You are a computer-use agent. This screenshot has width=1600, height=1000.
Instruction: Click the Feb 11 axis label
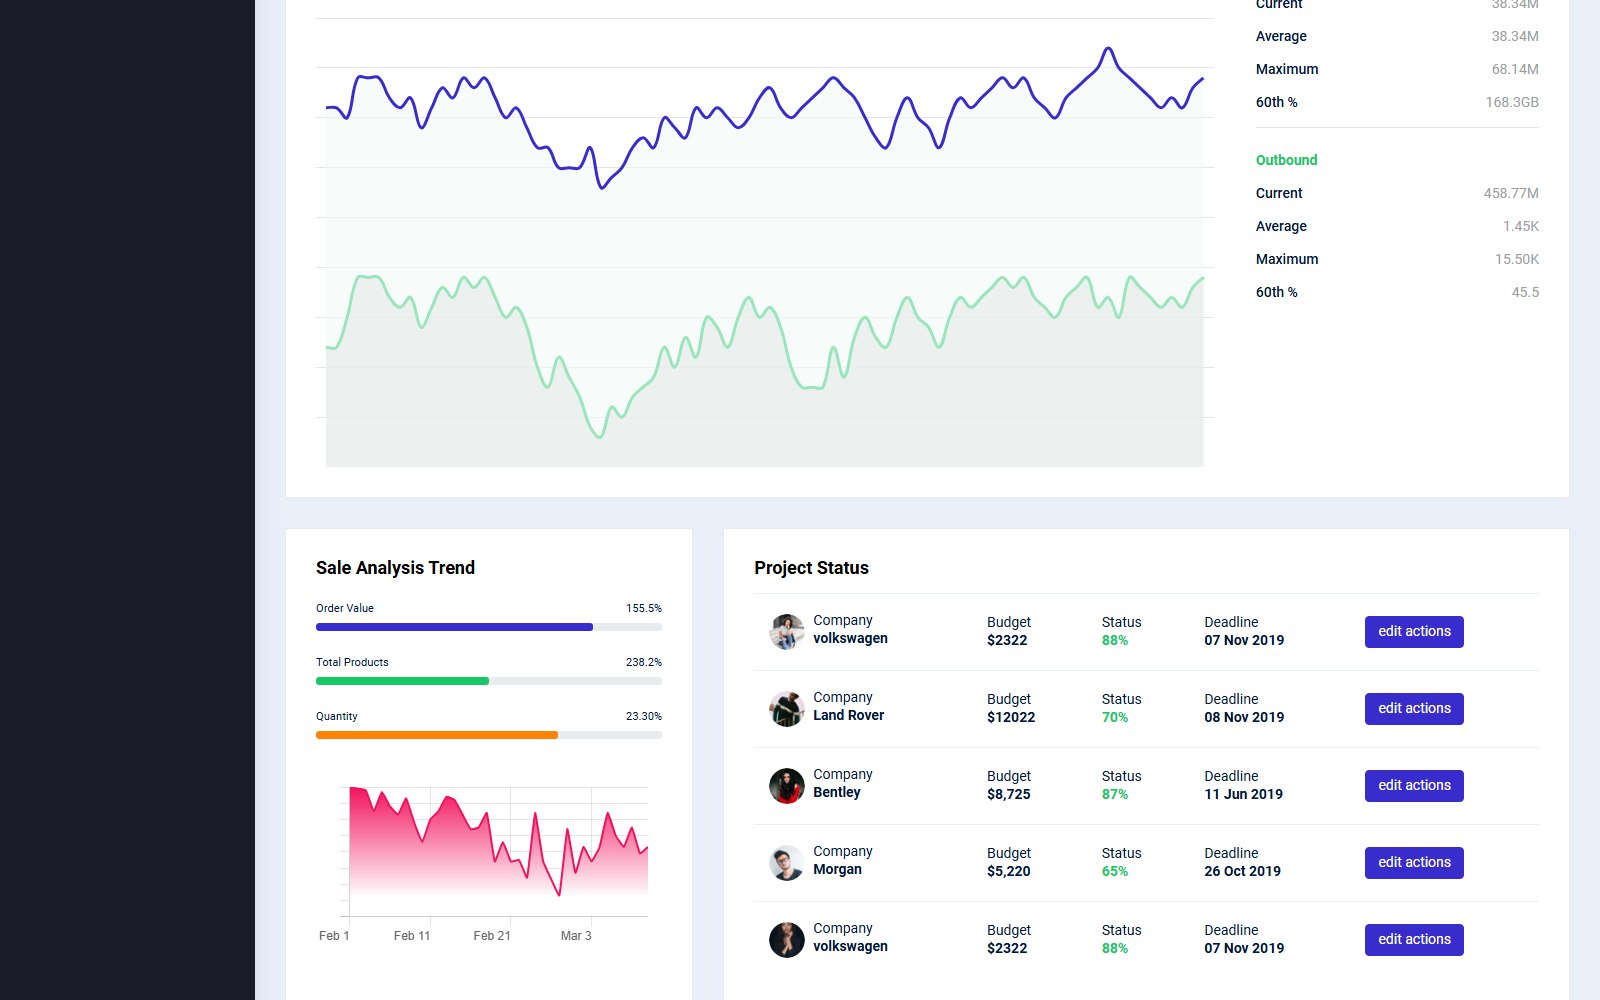[412, 936]
